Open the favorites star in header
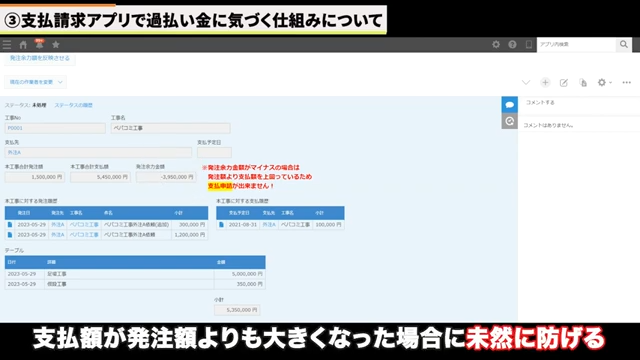This screenshot has width=640, height=360. click(56, 44)
